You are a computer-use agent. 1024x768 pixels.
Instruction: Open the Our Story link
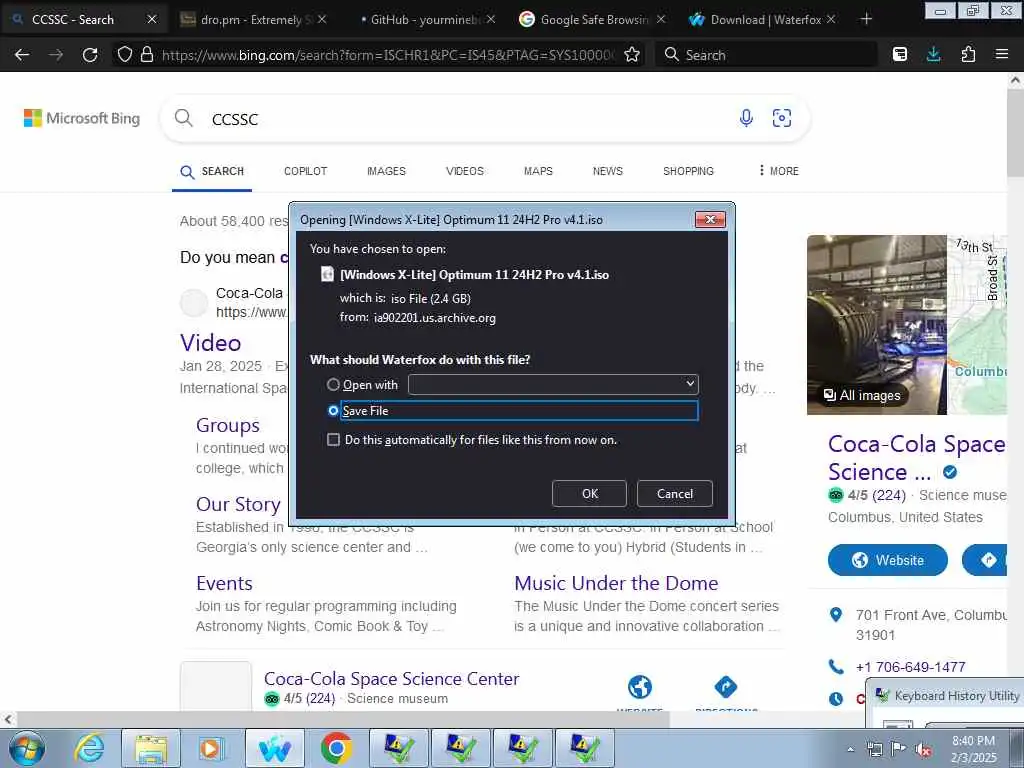238,504
